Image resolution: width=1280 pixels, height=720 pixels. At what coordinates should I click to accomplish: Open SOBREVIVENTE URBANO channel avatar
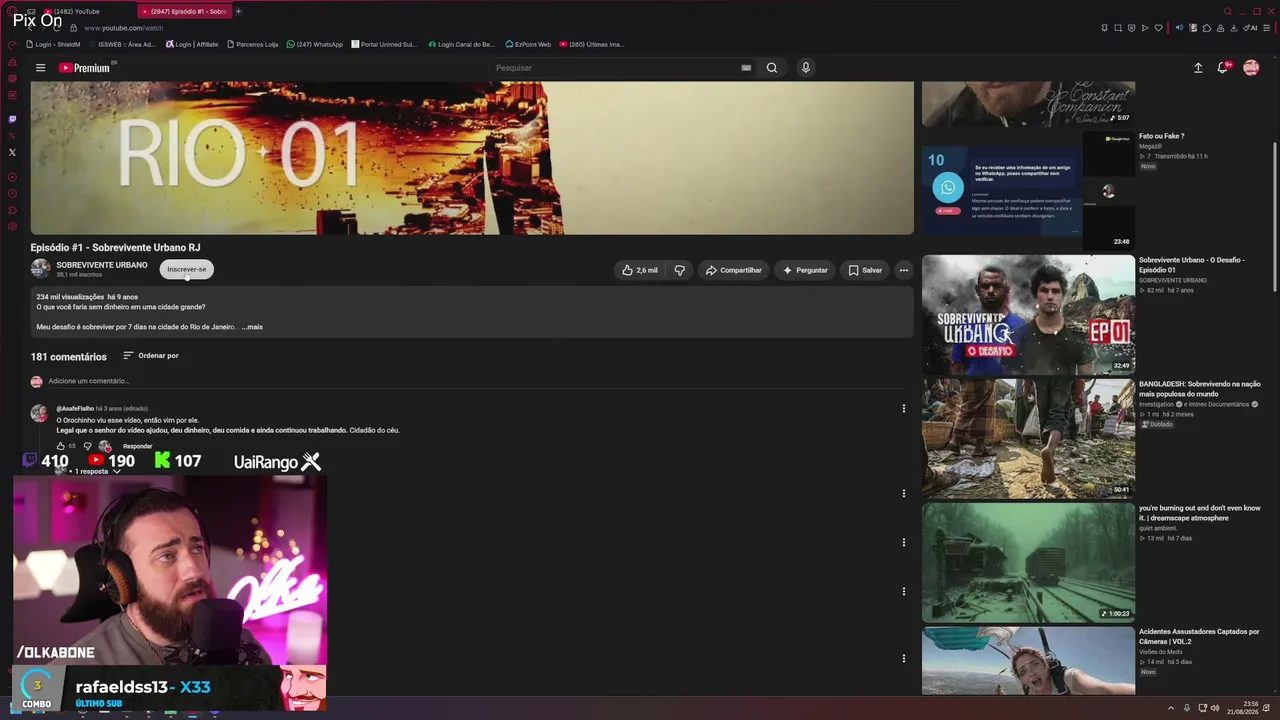[x=40, y=268]
